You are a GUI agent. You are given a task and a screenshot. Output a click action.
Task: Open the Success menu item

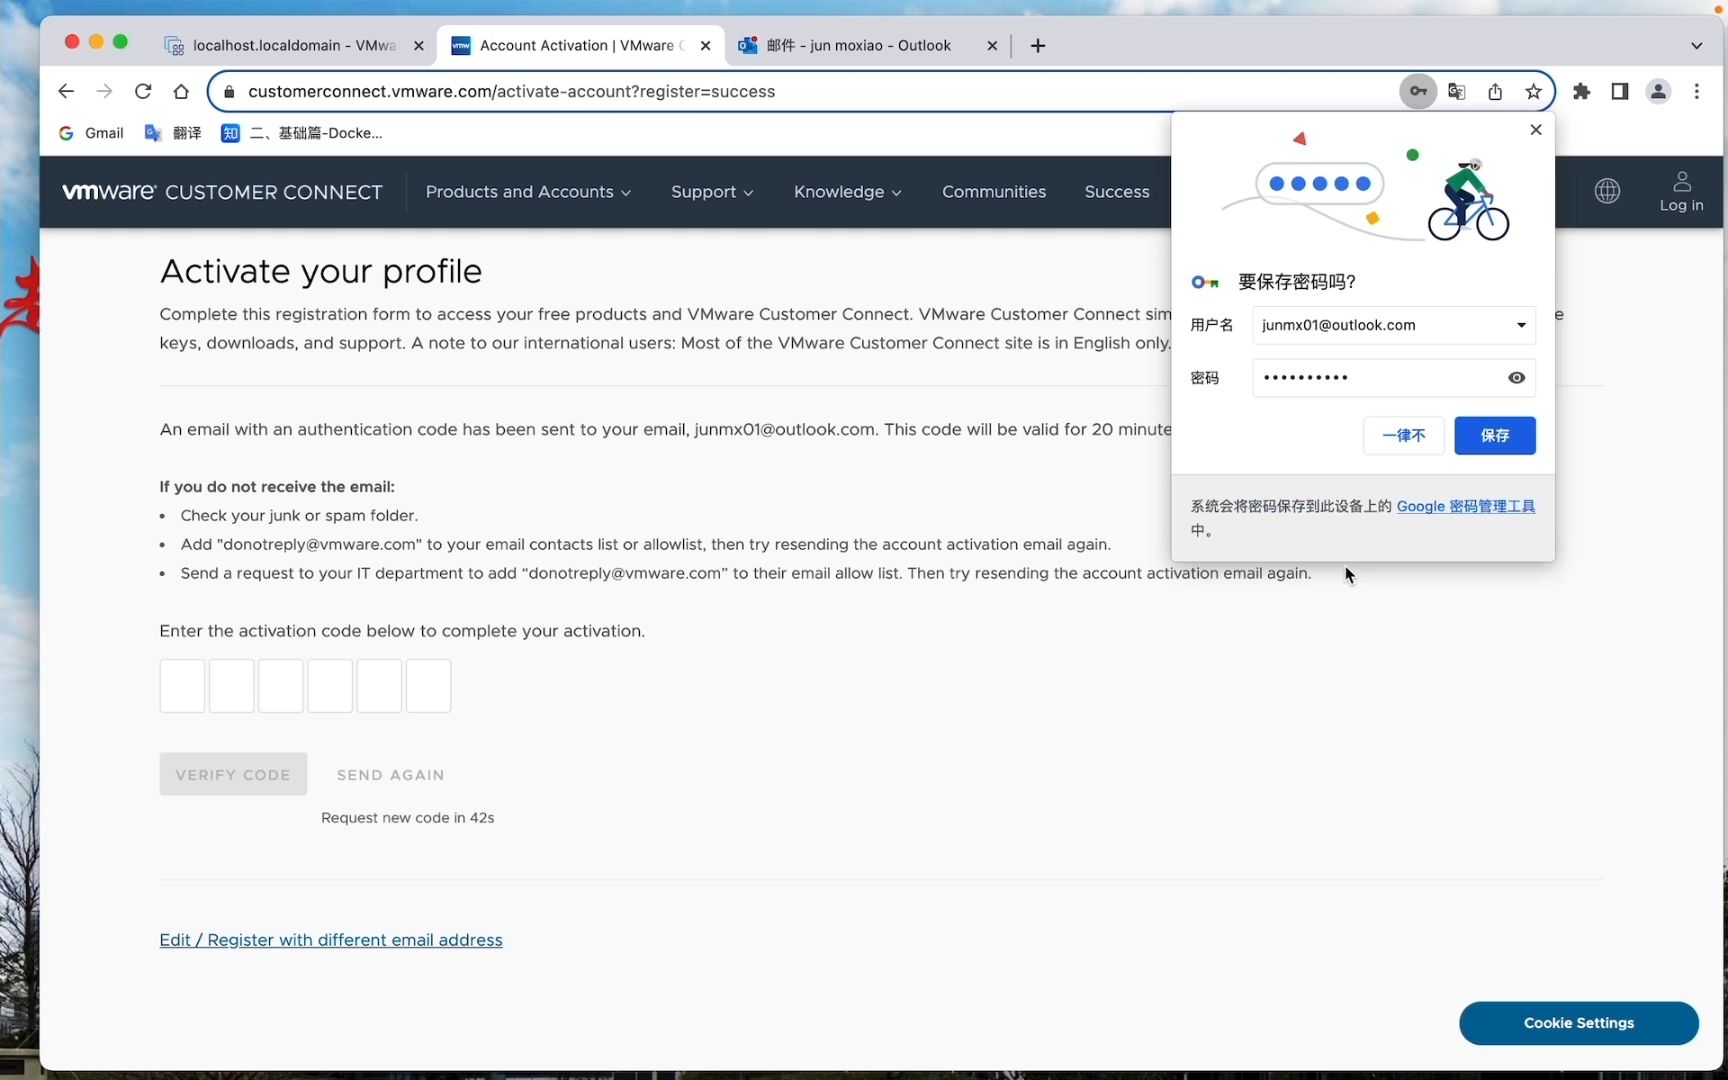(1117, 192)
